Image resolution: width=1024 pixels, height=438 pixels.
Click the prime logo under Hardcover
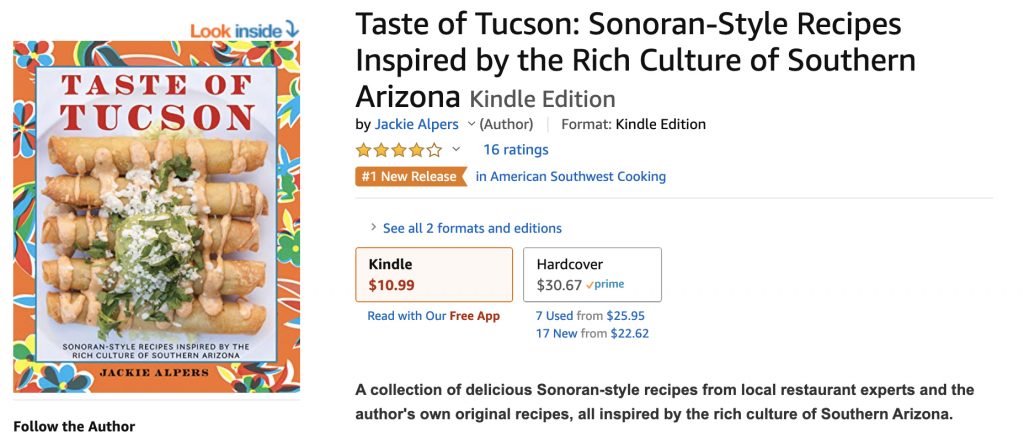click(x=606, y=285)
